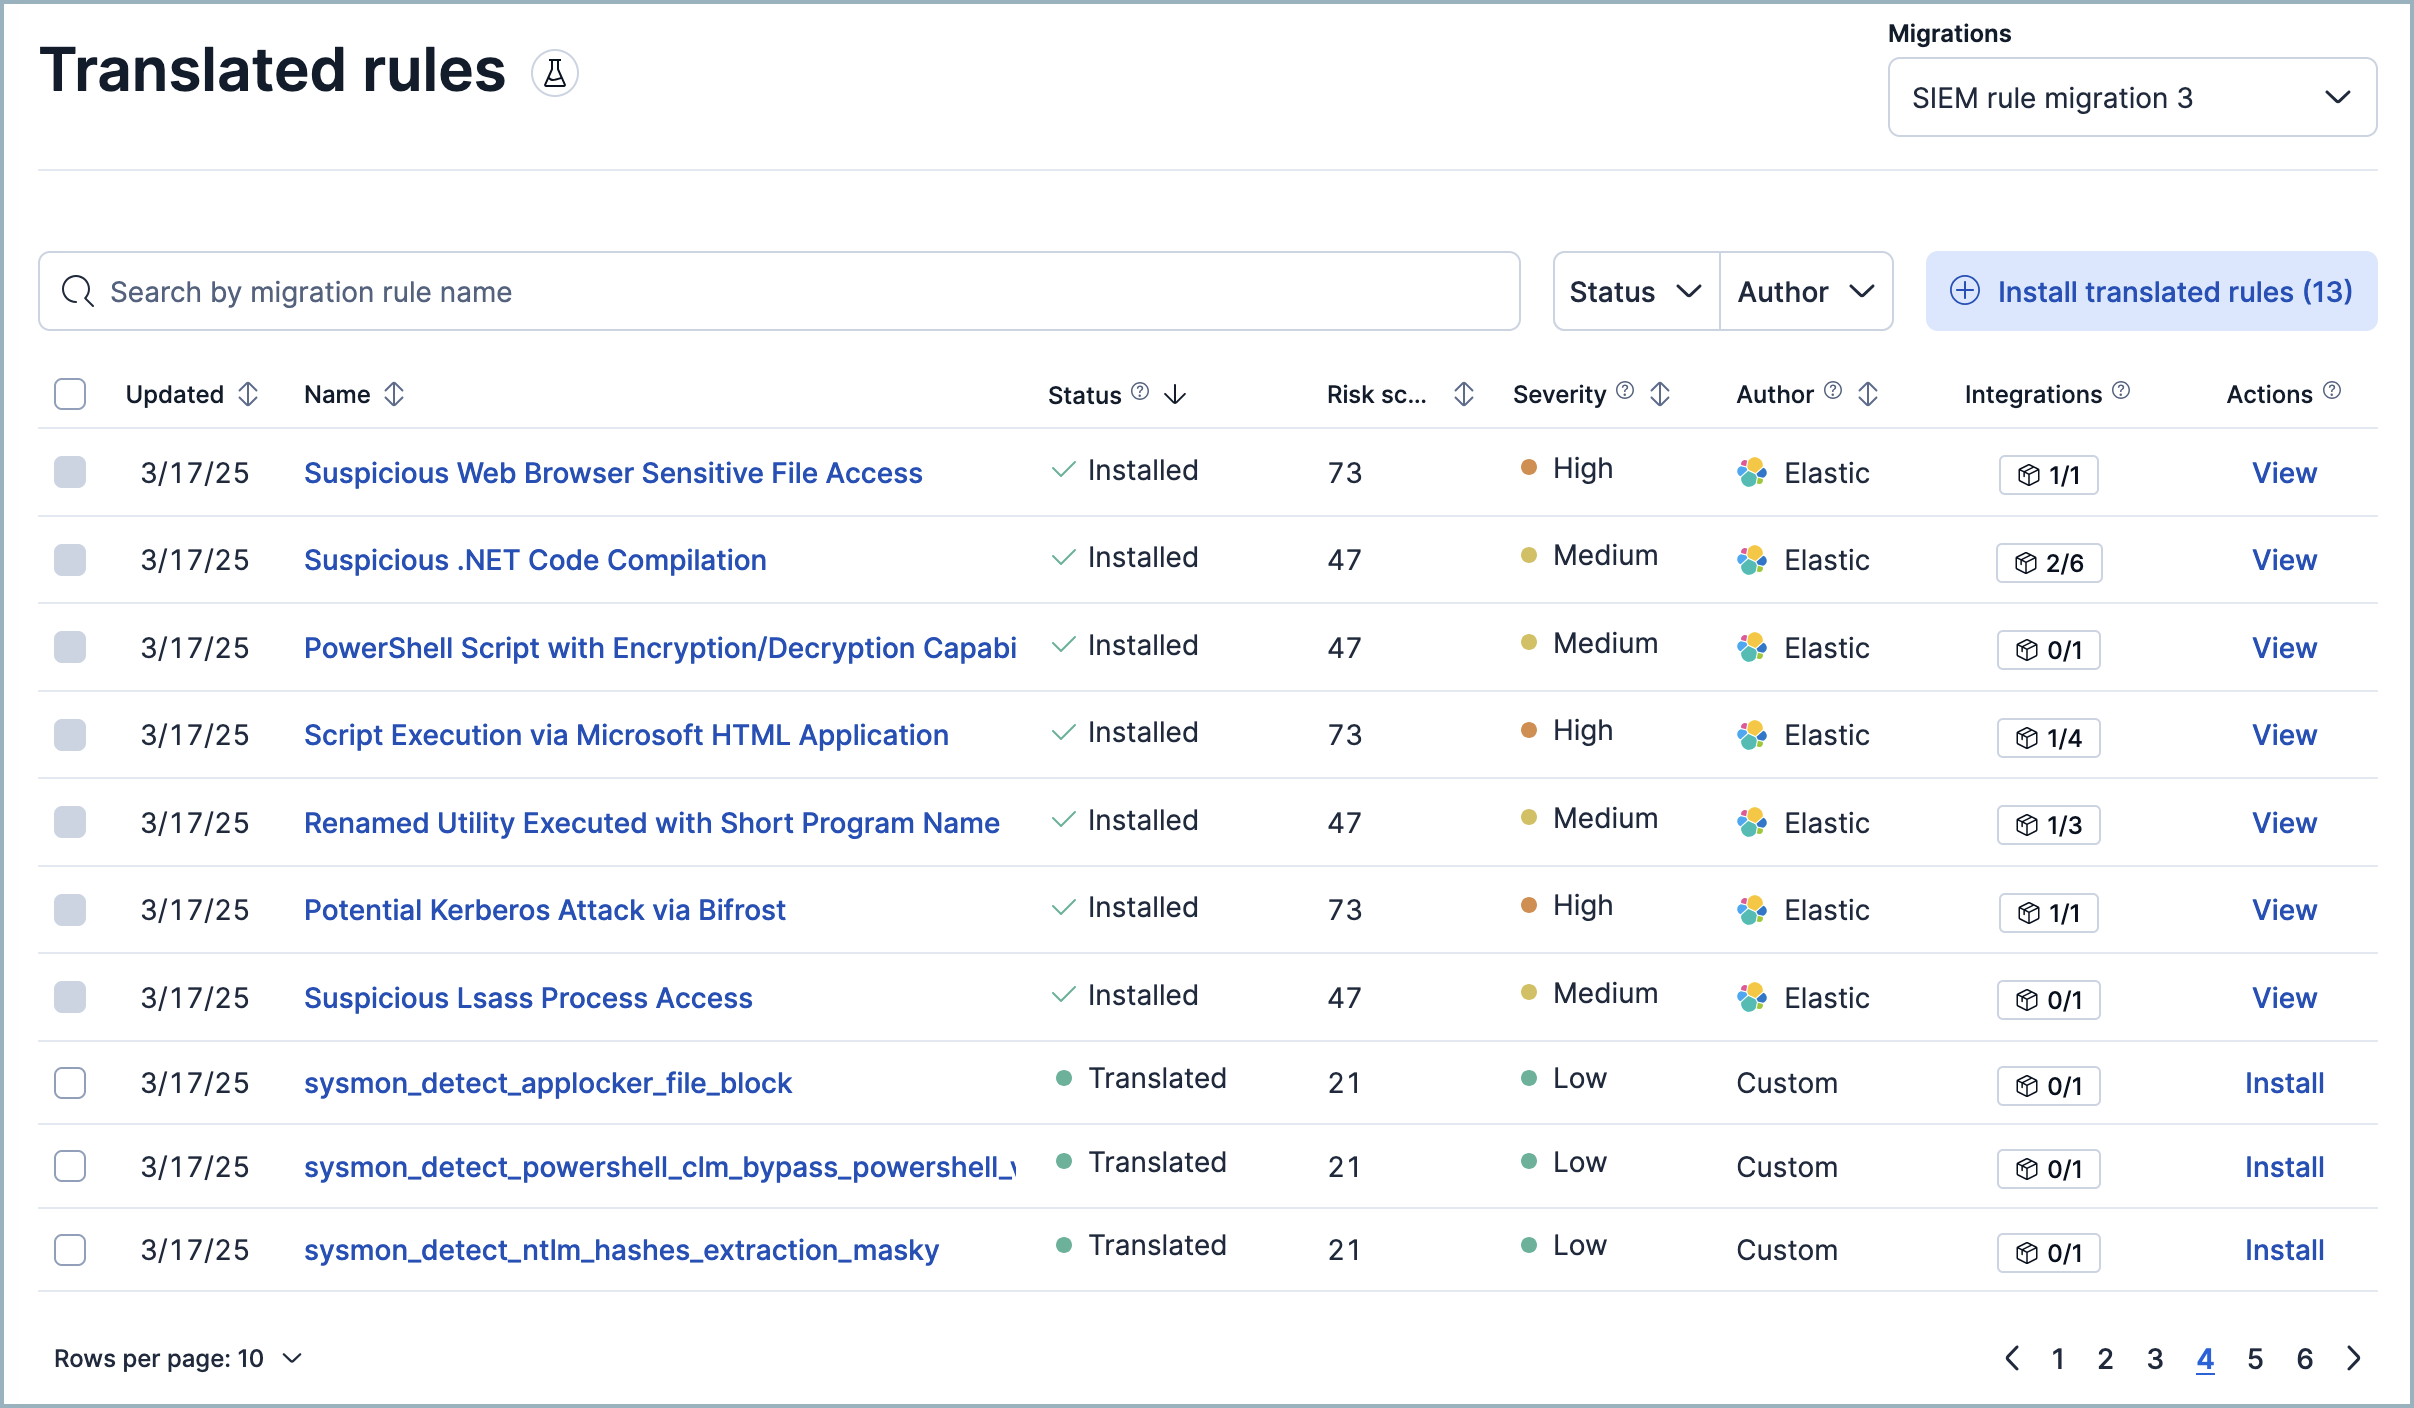Go to page 6 of results
The image size is (2414, 1408).
click(x=2303, y=1358)
